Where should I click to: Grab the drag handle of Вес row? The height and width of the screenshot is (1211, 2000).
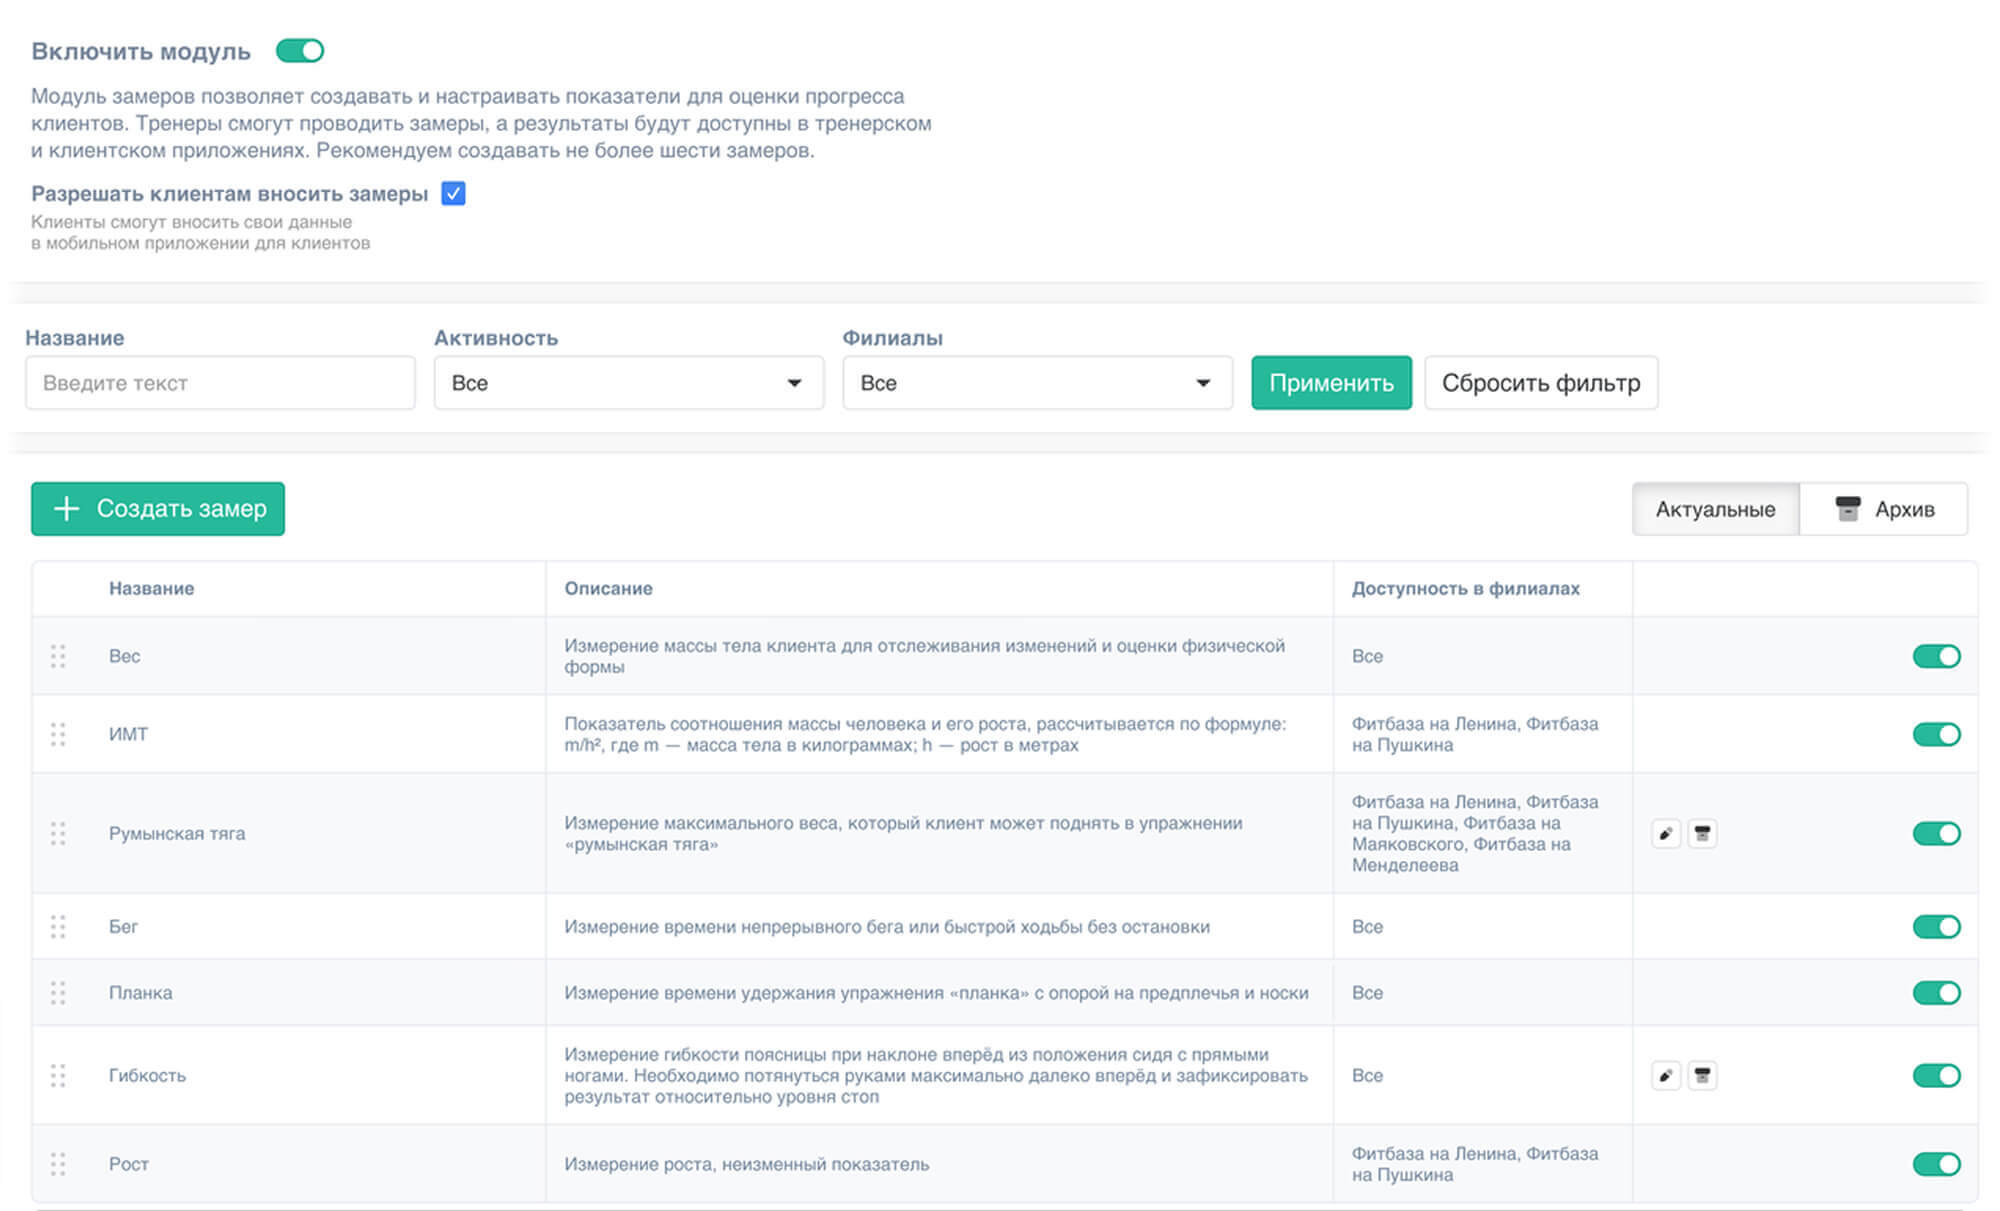(58, 656)
